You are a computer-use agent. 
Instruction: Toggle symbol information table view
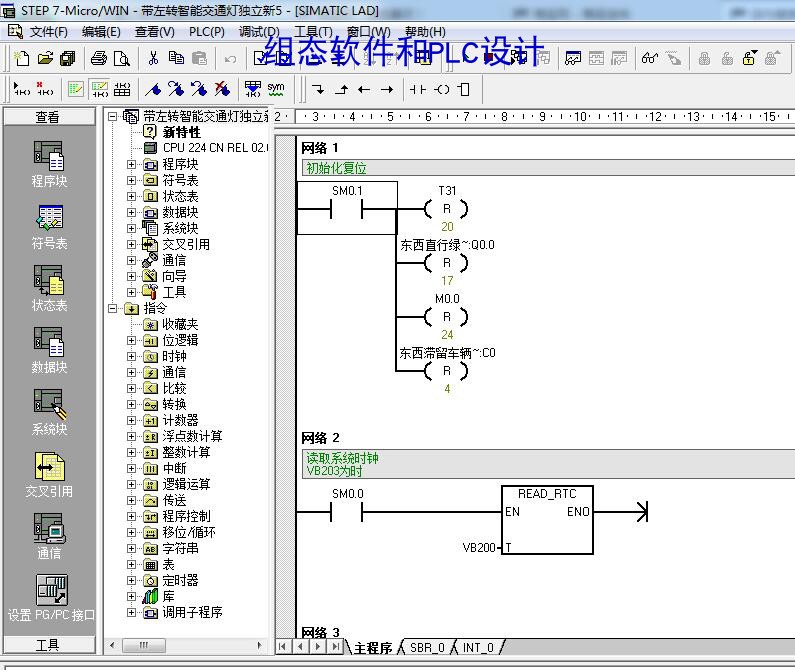click(x=122, y=89)
